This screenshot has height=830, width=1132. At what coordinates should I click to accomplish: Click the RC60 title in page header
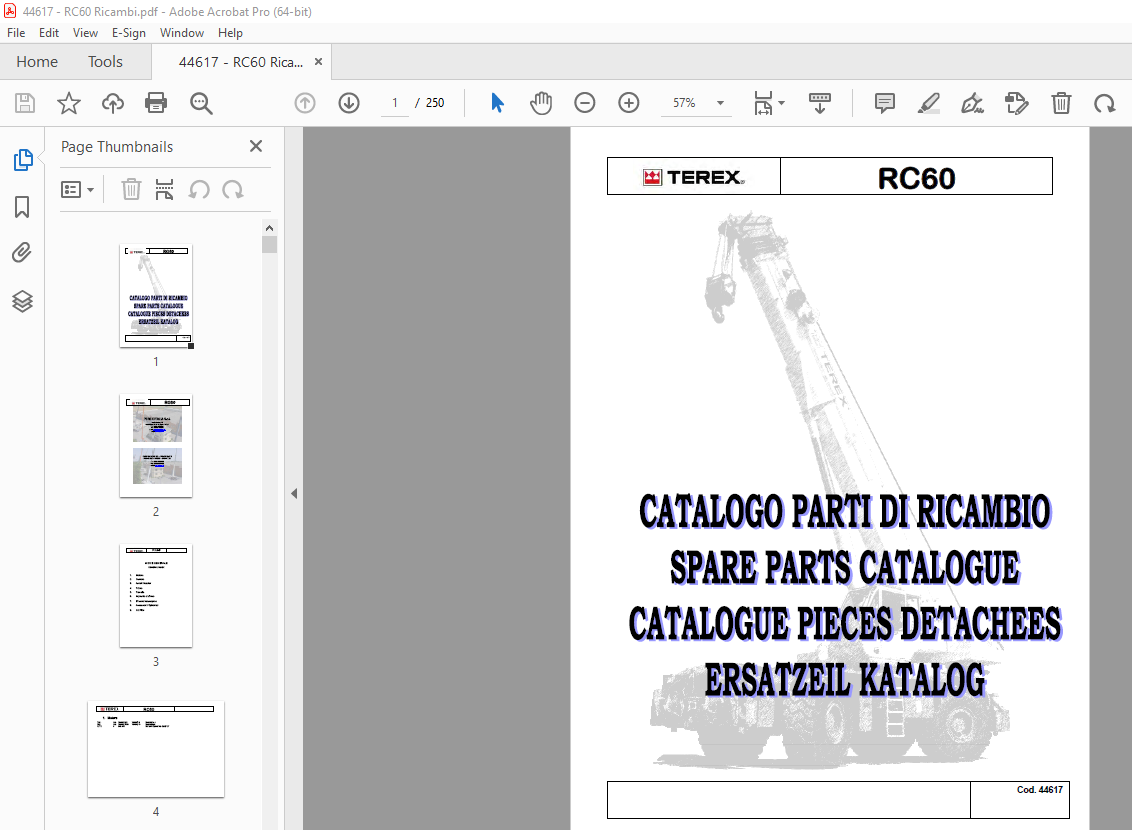[916, 178]
